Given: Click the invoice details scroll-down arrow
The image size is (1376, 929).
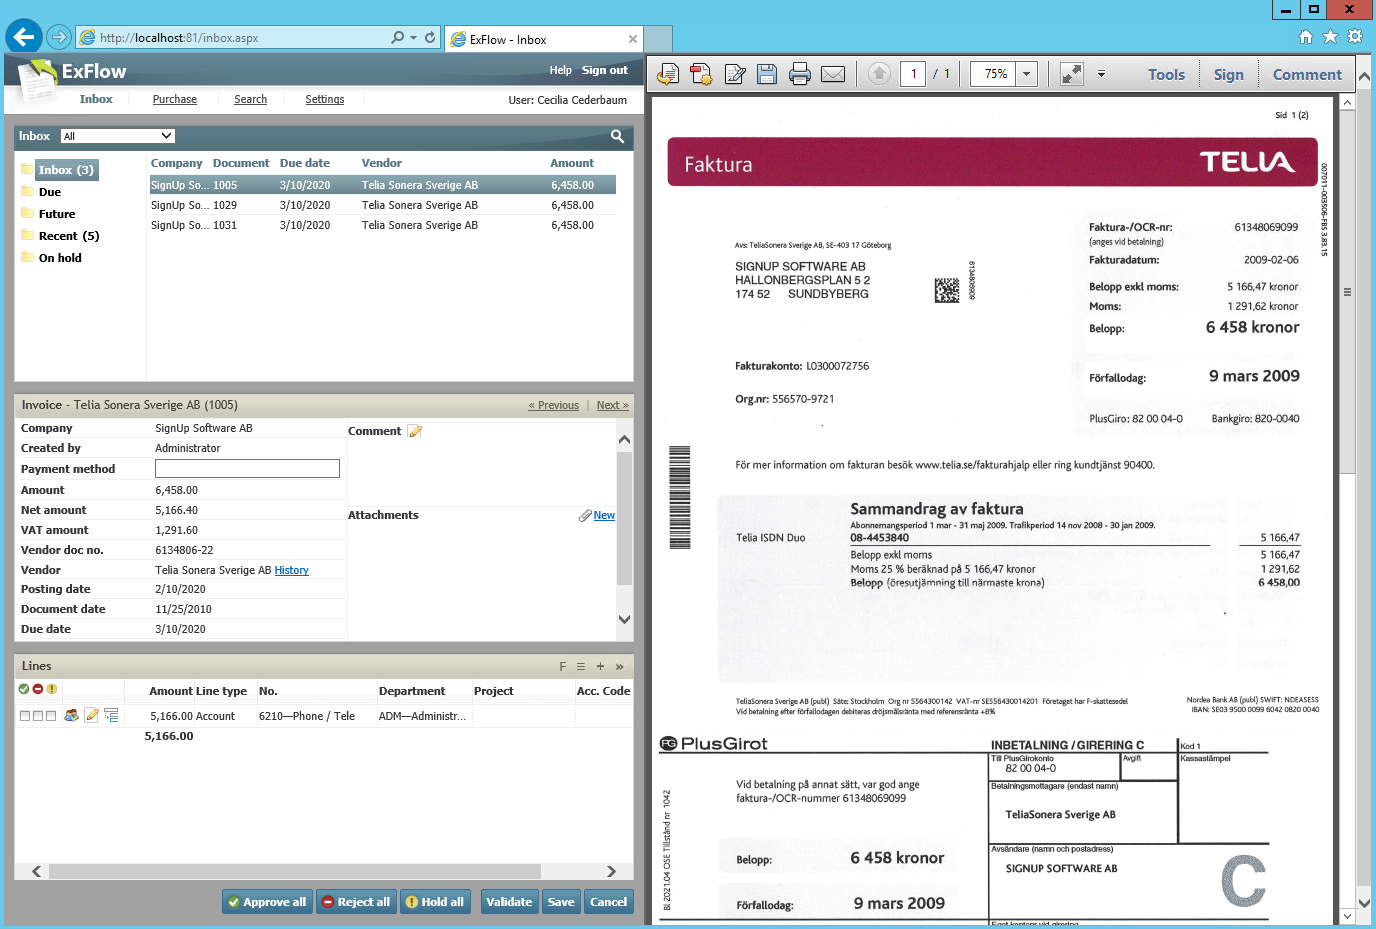Looking at the screenshot, I should [625, 620].
